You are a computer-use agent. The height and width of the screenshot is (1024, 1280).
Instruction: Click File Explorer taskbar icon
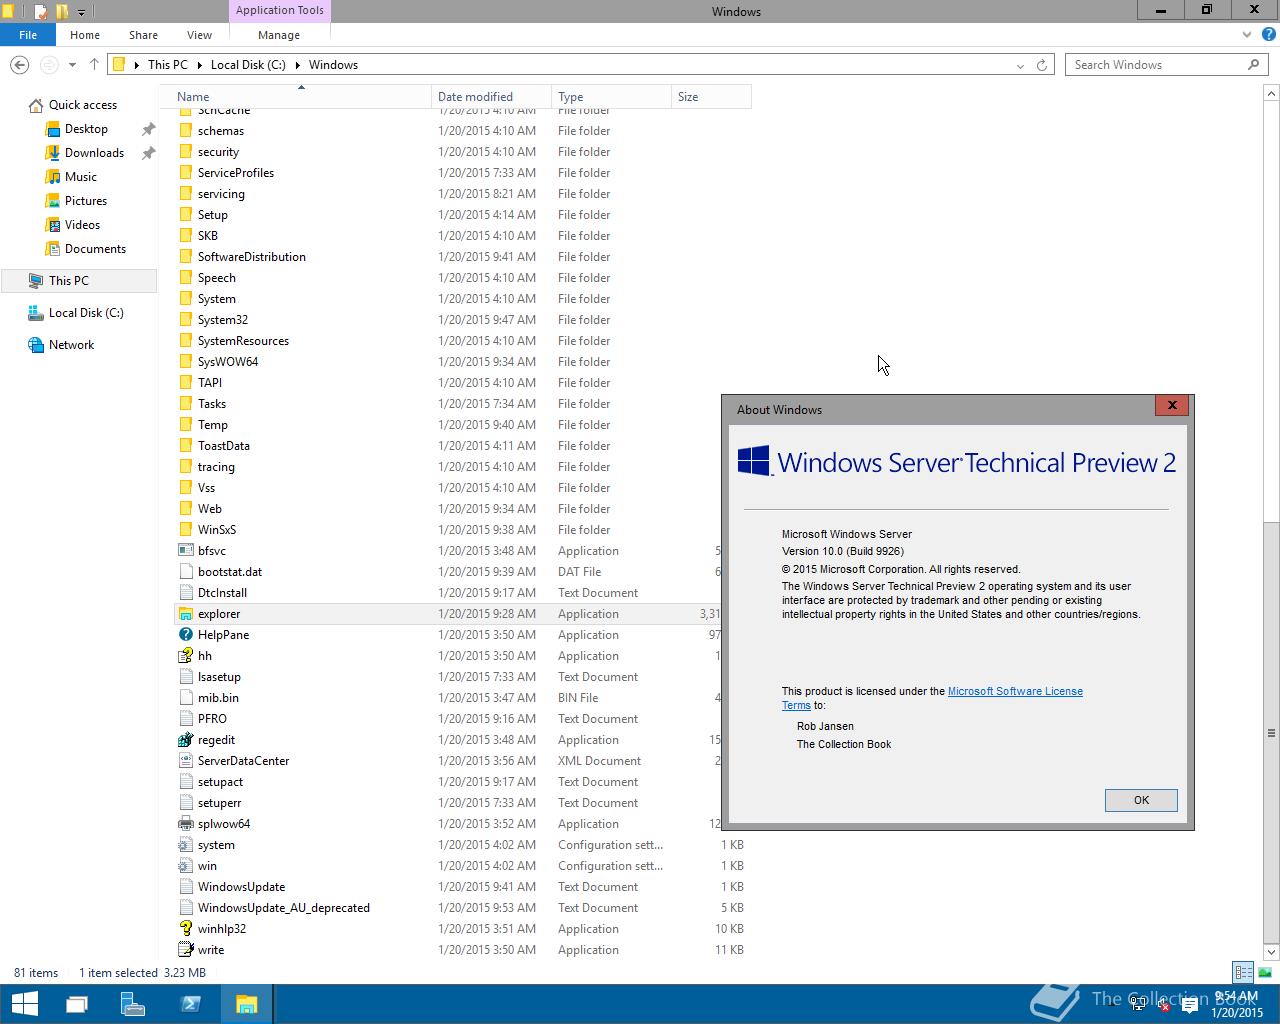(246, 1004)
